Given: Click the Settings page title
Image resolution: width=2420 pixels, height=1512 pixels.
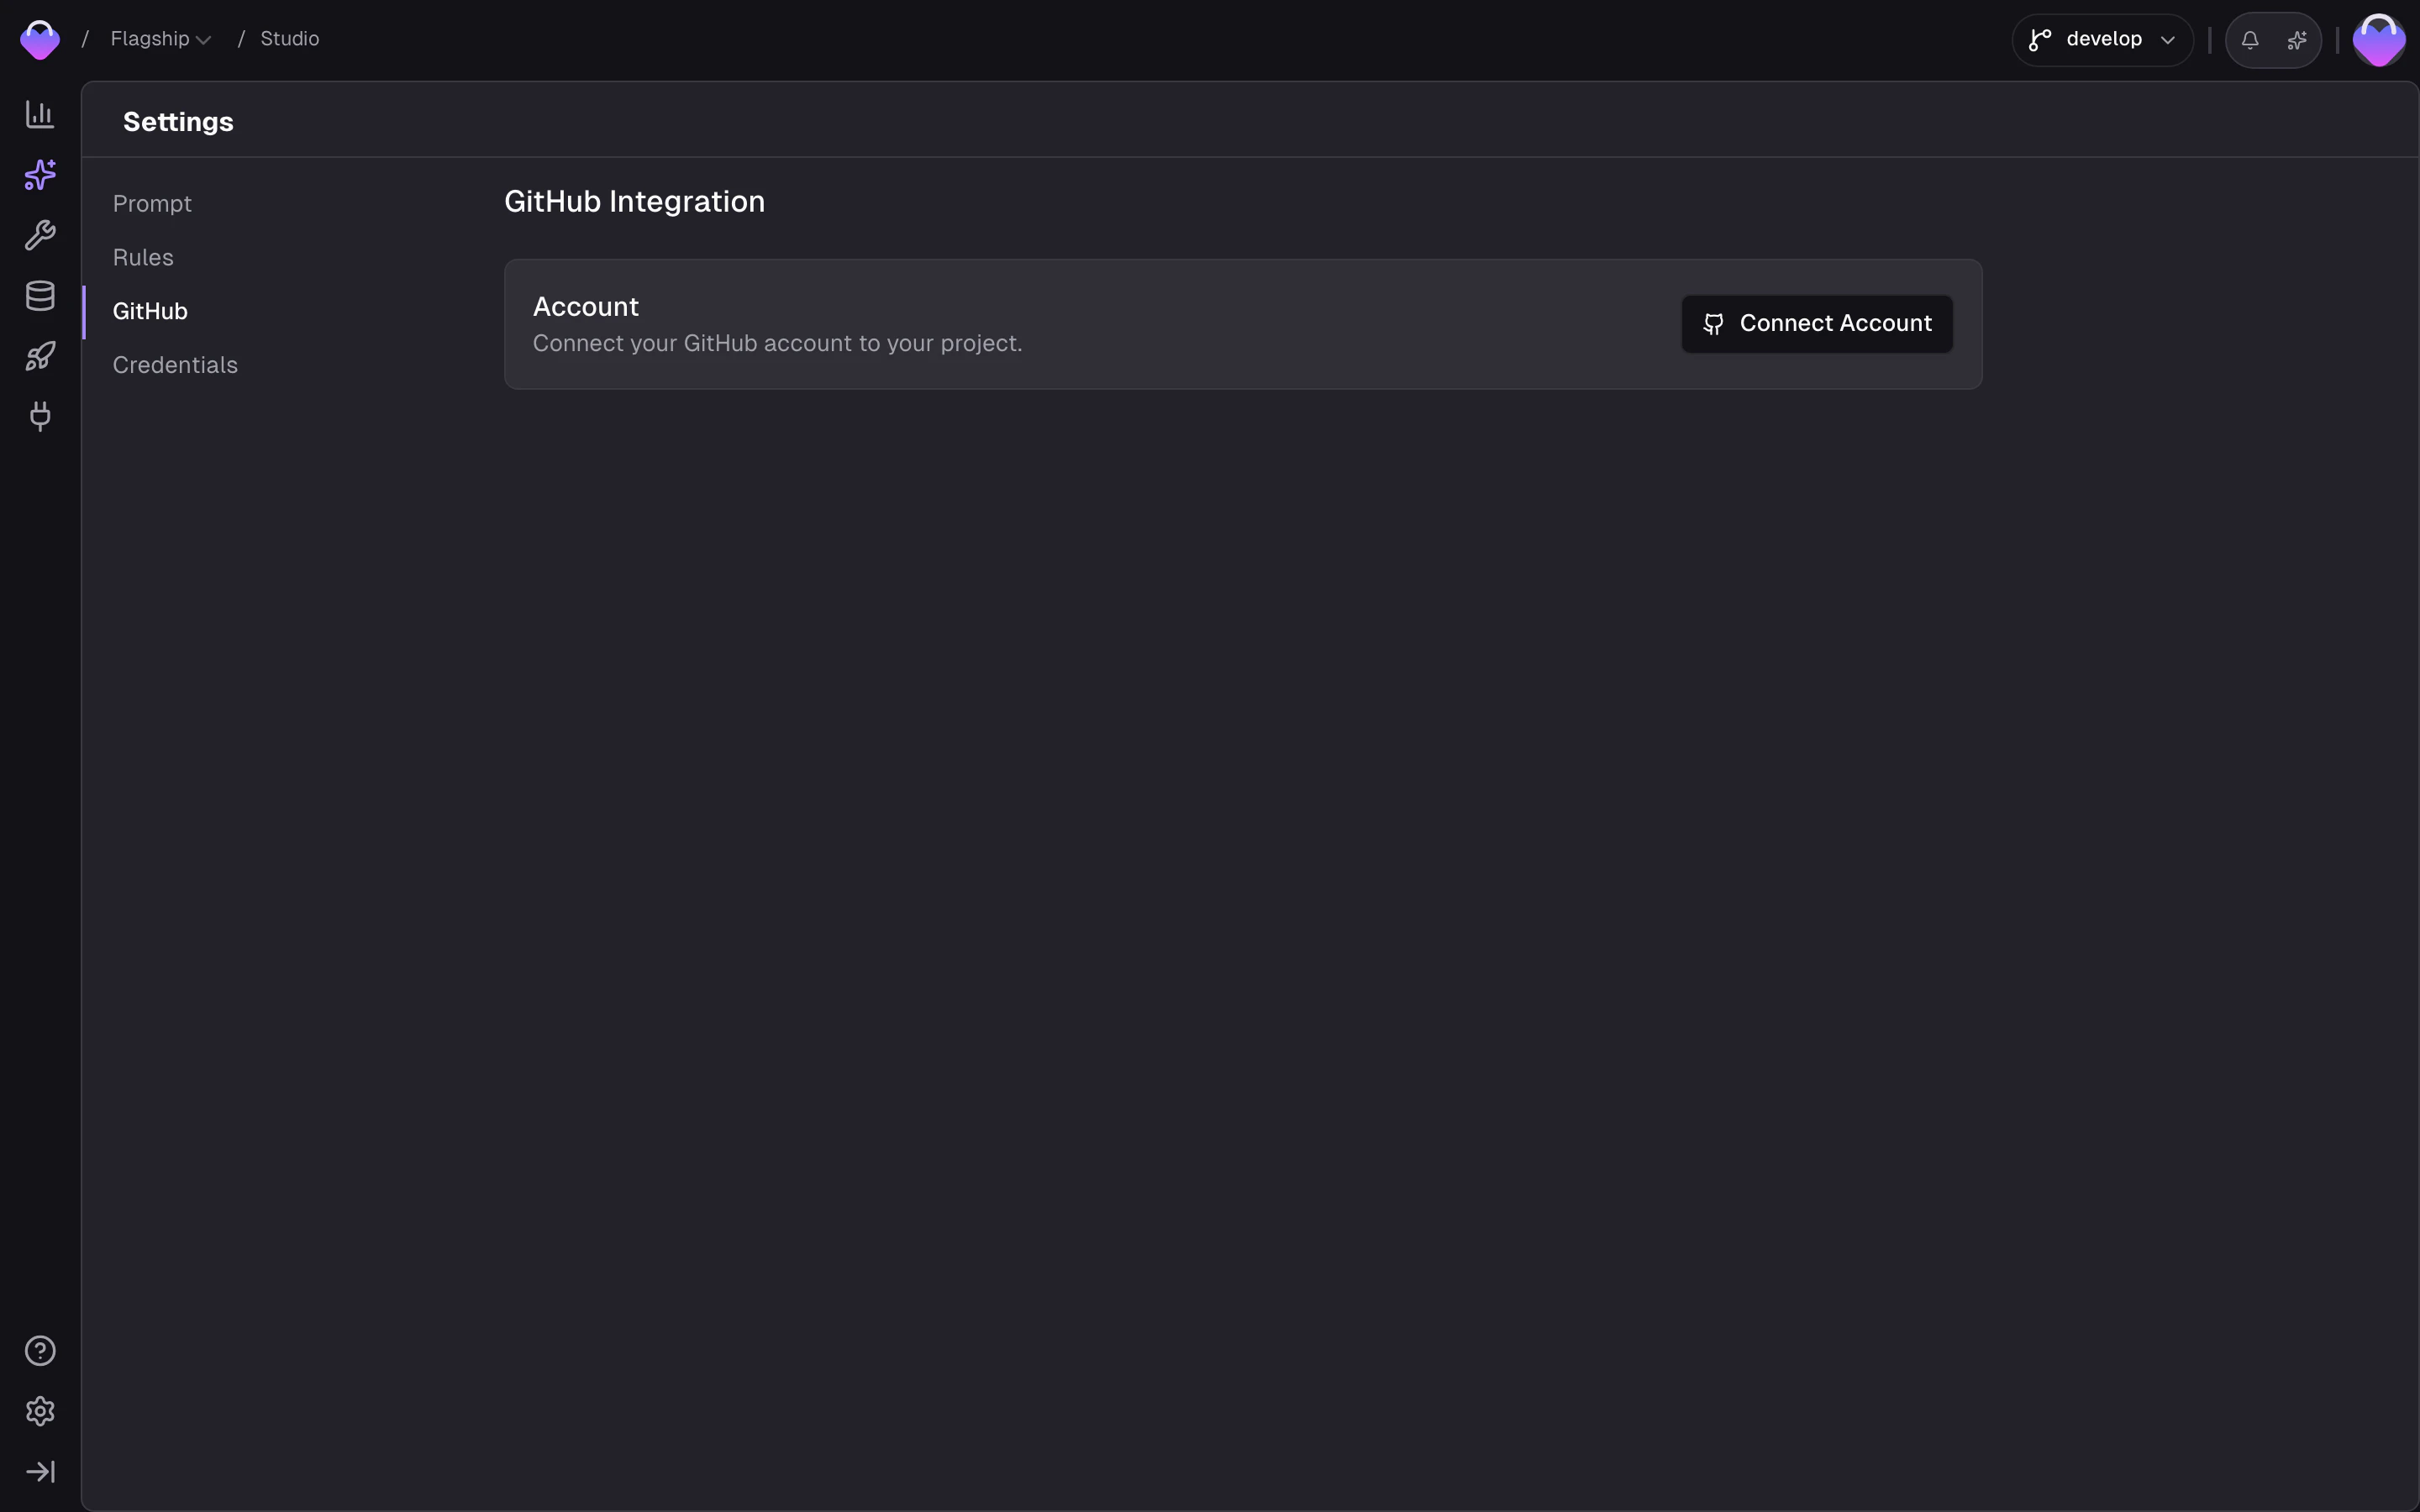Looking at the screenshot, I should tap(178, 122).
